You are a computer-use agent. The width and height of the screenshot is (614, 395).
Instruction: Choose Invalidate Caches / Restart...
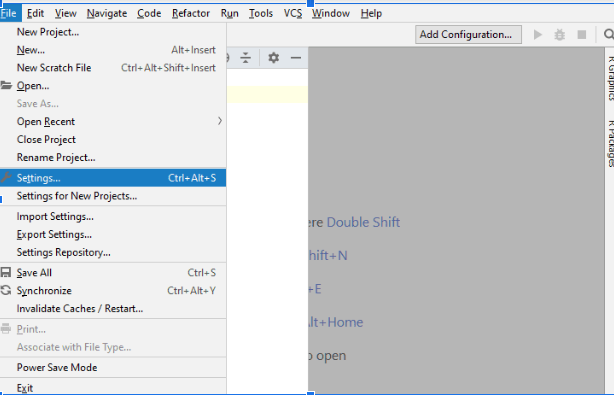tap(113, 308)
